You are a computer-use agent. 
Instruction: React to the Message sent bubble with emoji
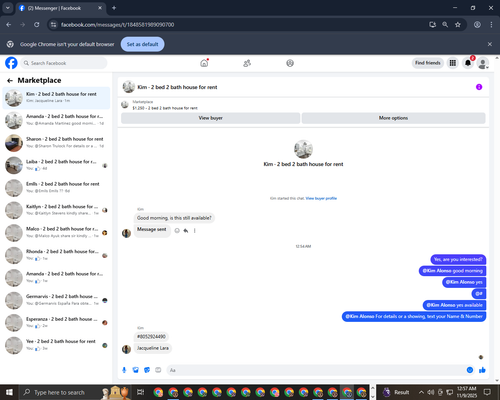tap(177, 230)
